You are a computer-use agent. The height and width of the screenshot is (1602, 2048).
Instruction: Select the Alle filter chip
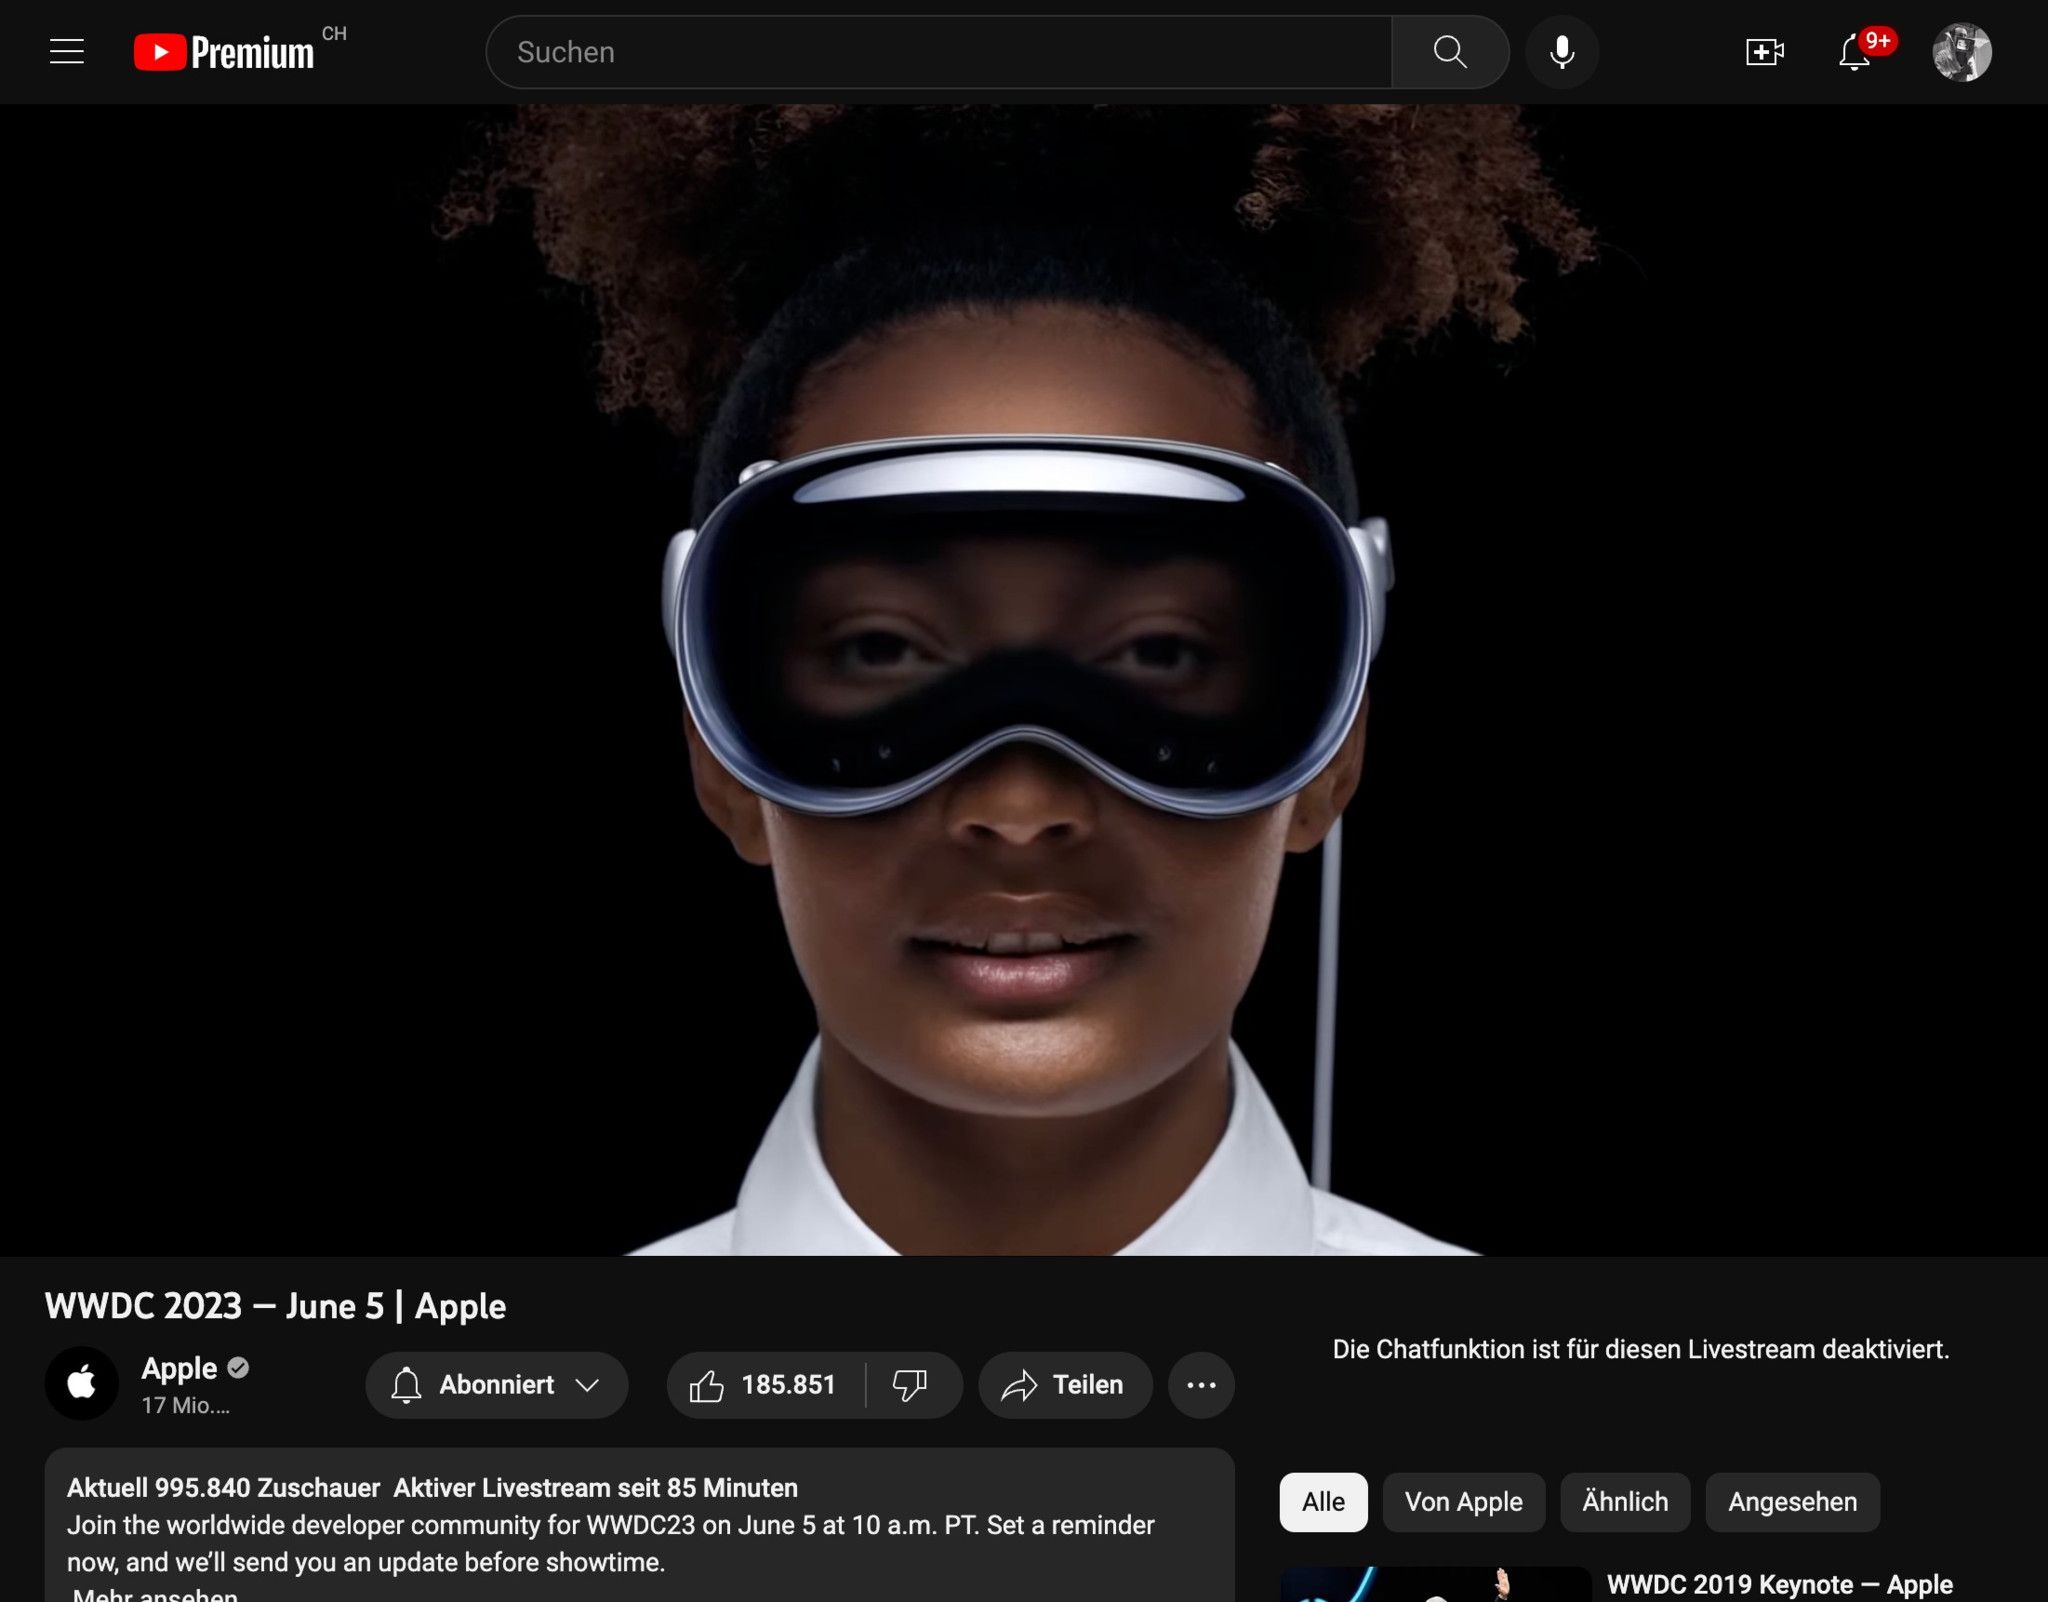tap(1322, 1501)
